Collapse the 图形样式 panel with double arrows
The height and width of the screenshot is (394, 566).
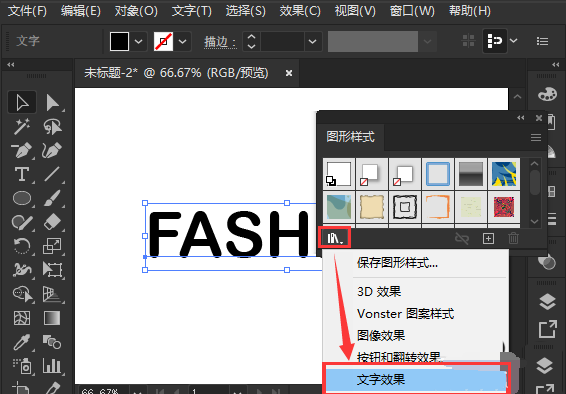click(x=520, y=118)
